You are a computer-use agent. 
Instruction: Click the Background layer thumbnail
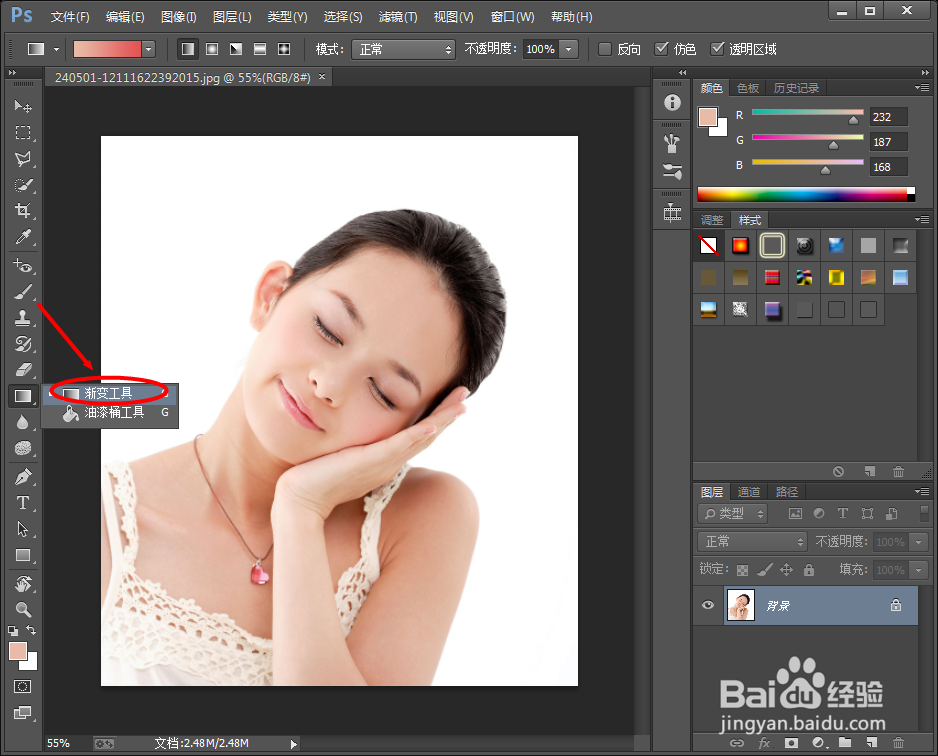pos(740,605)
